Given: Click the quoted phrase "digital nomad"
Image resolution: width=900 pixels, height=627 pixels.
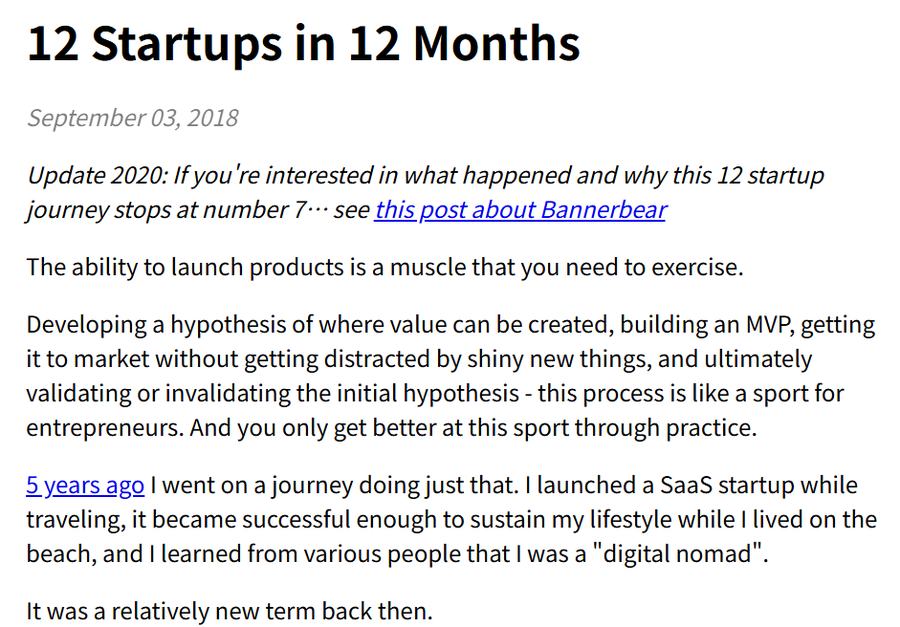Looking at the screenshot, I should click(x=677, y=554).
